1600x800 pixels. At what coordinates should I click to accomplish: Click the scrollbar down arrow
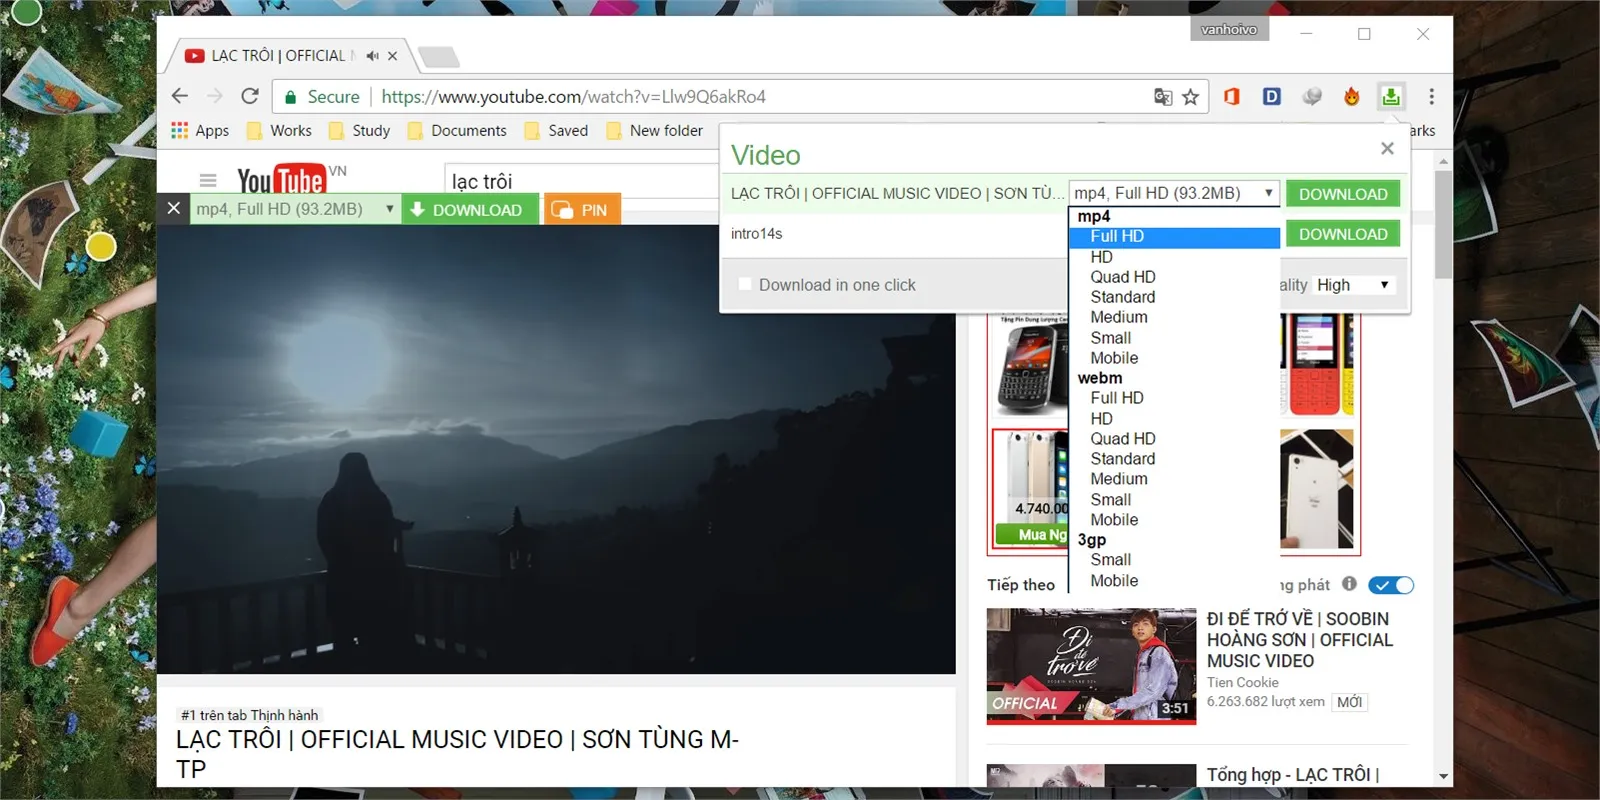pyautogui.click(x=1443, y=776)
